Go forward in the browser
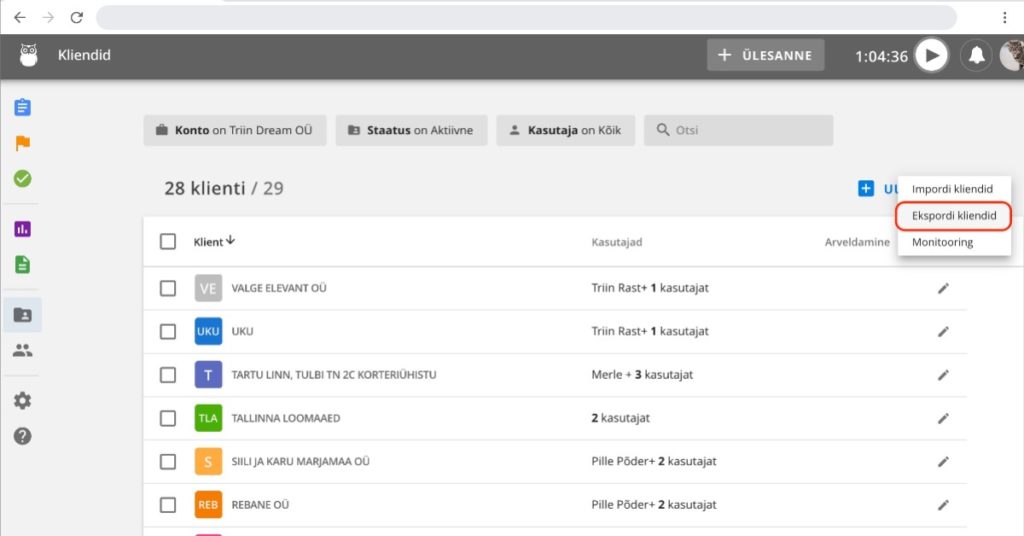This screenshot has width=1024, height=536. pos(48,18)
